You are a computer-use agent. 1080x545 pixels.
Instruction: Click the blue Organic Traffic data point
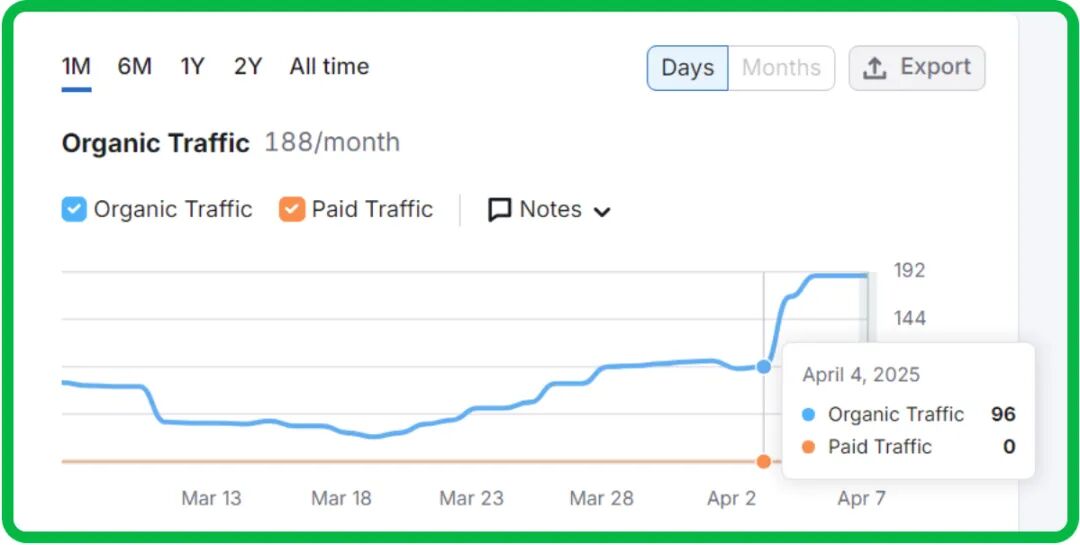click(x=764, y=367)
